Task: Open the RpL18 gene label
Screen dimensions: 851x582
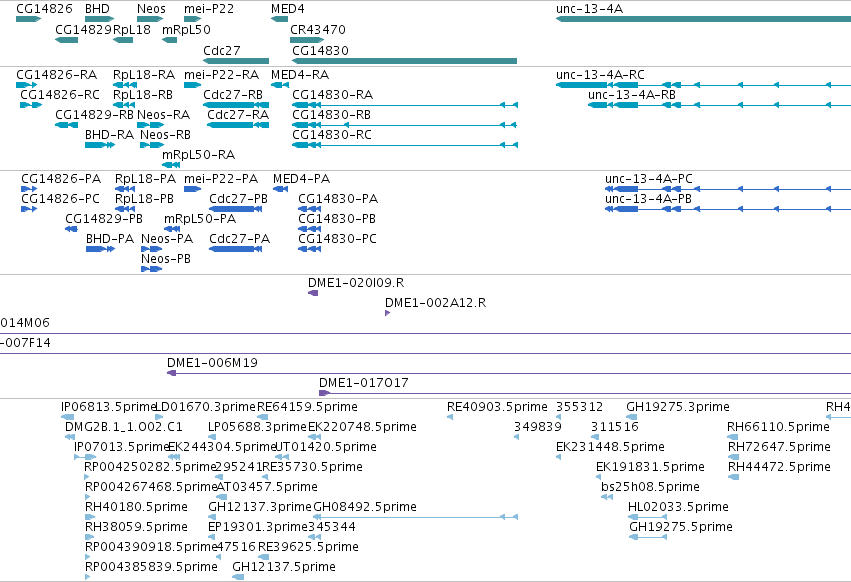Action: pos(132,30)
